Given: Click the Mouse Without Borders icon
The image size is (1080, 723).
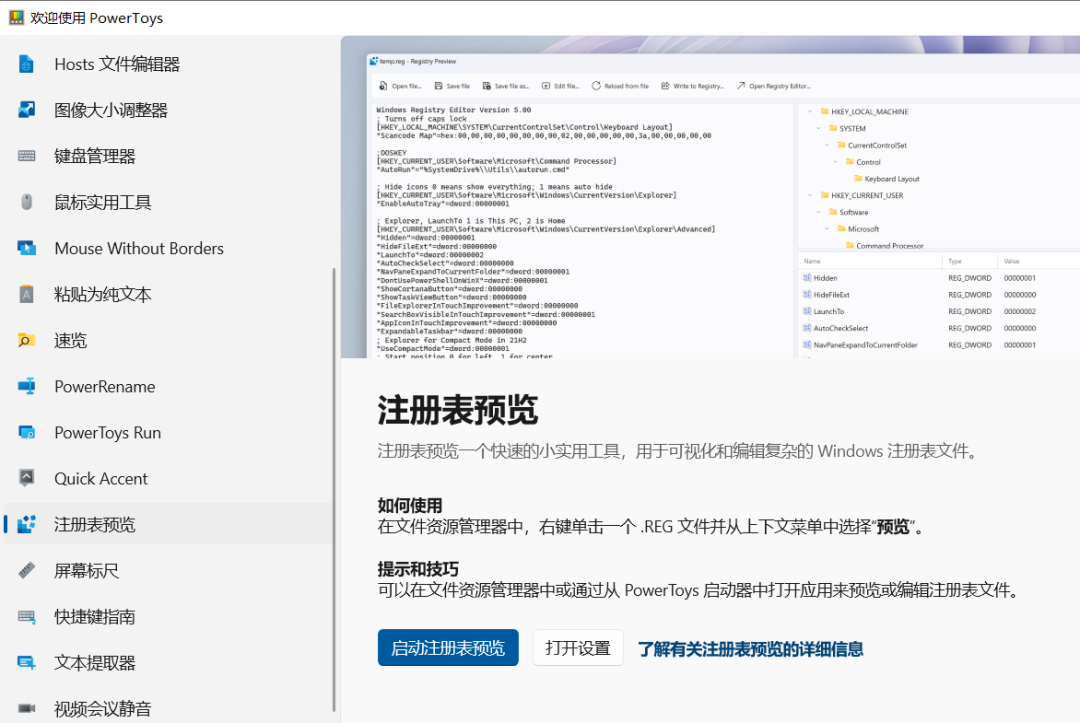Looking at the screenshot, I should (26, 249).
